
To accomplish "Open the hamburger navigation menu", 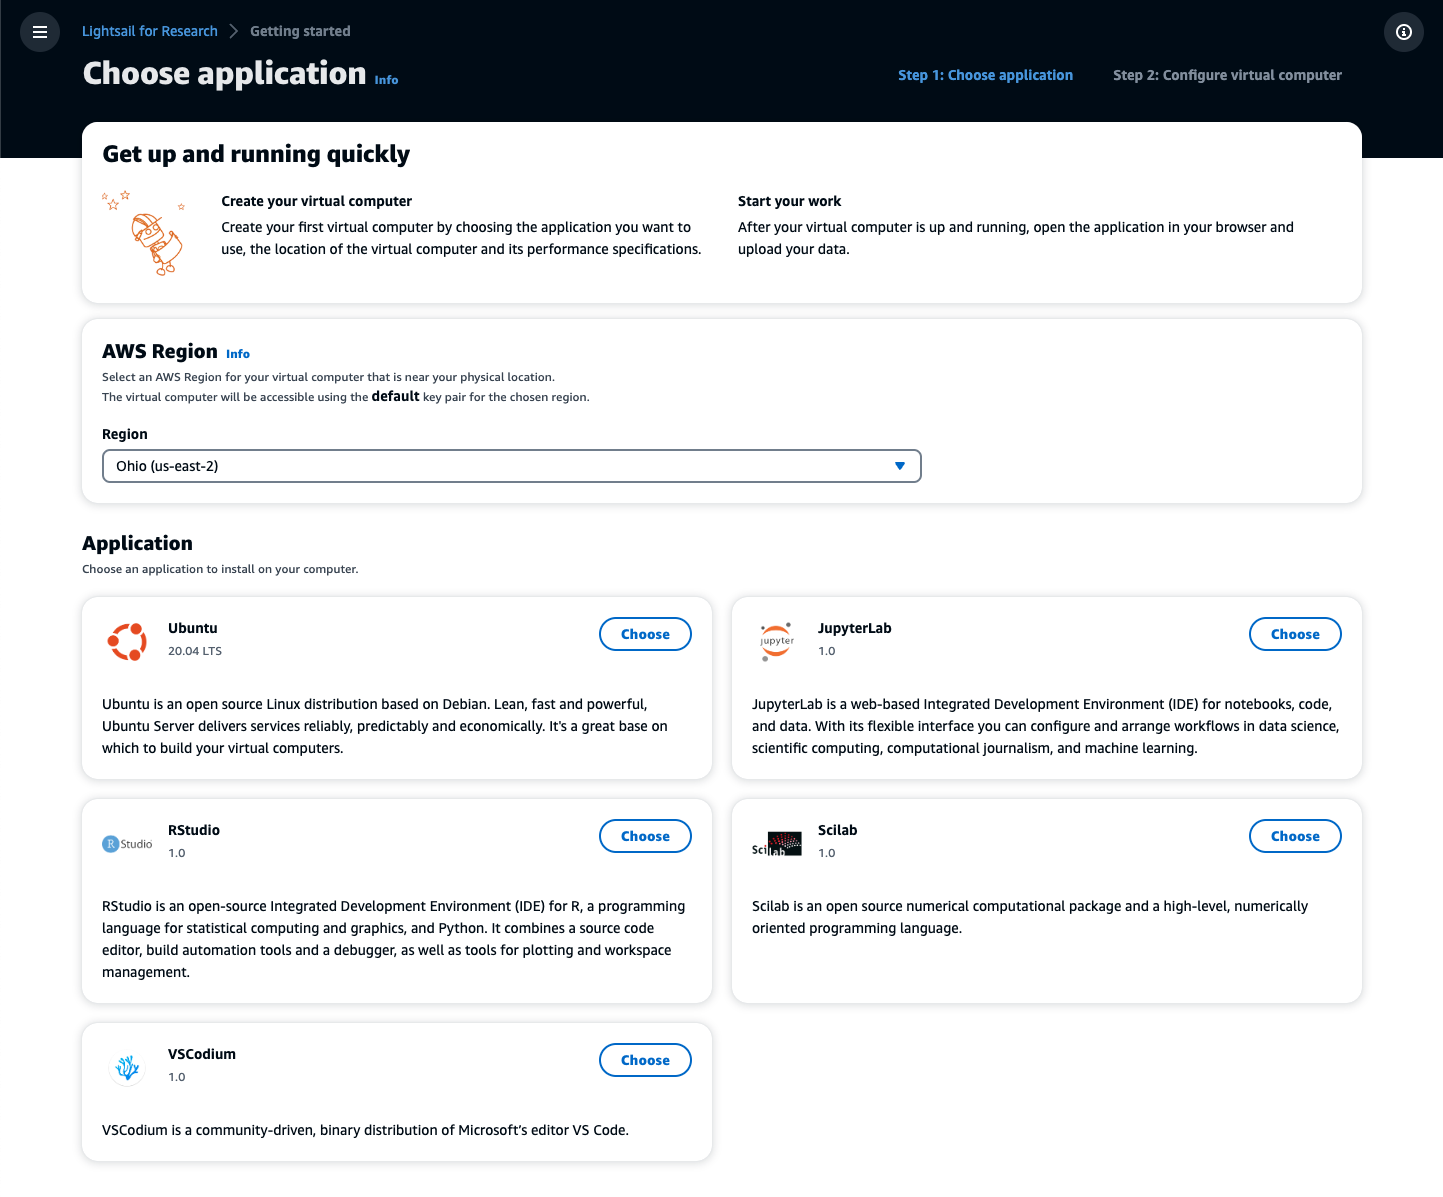I will point(40,32).
